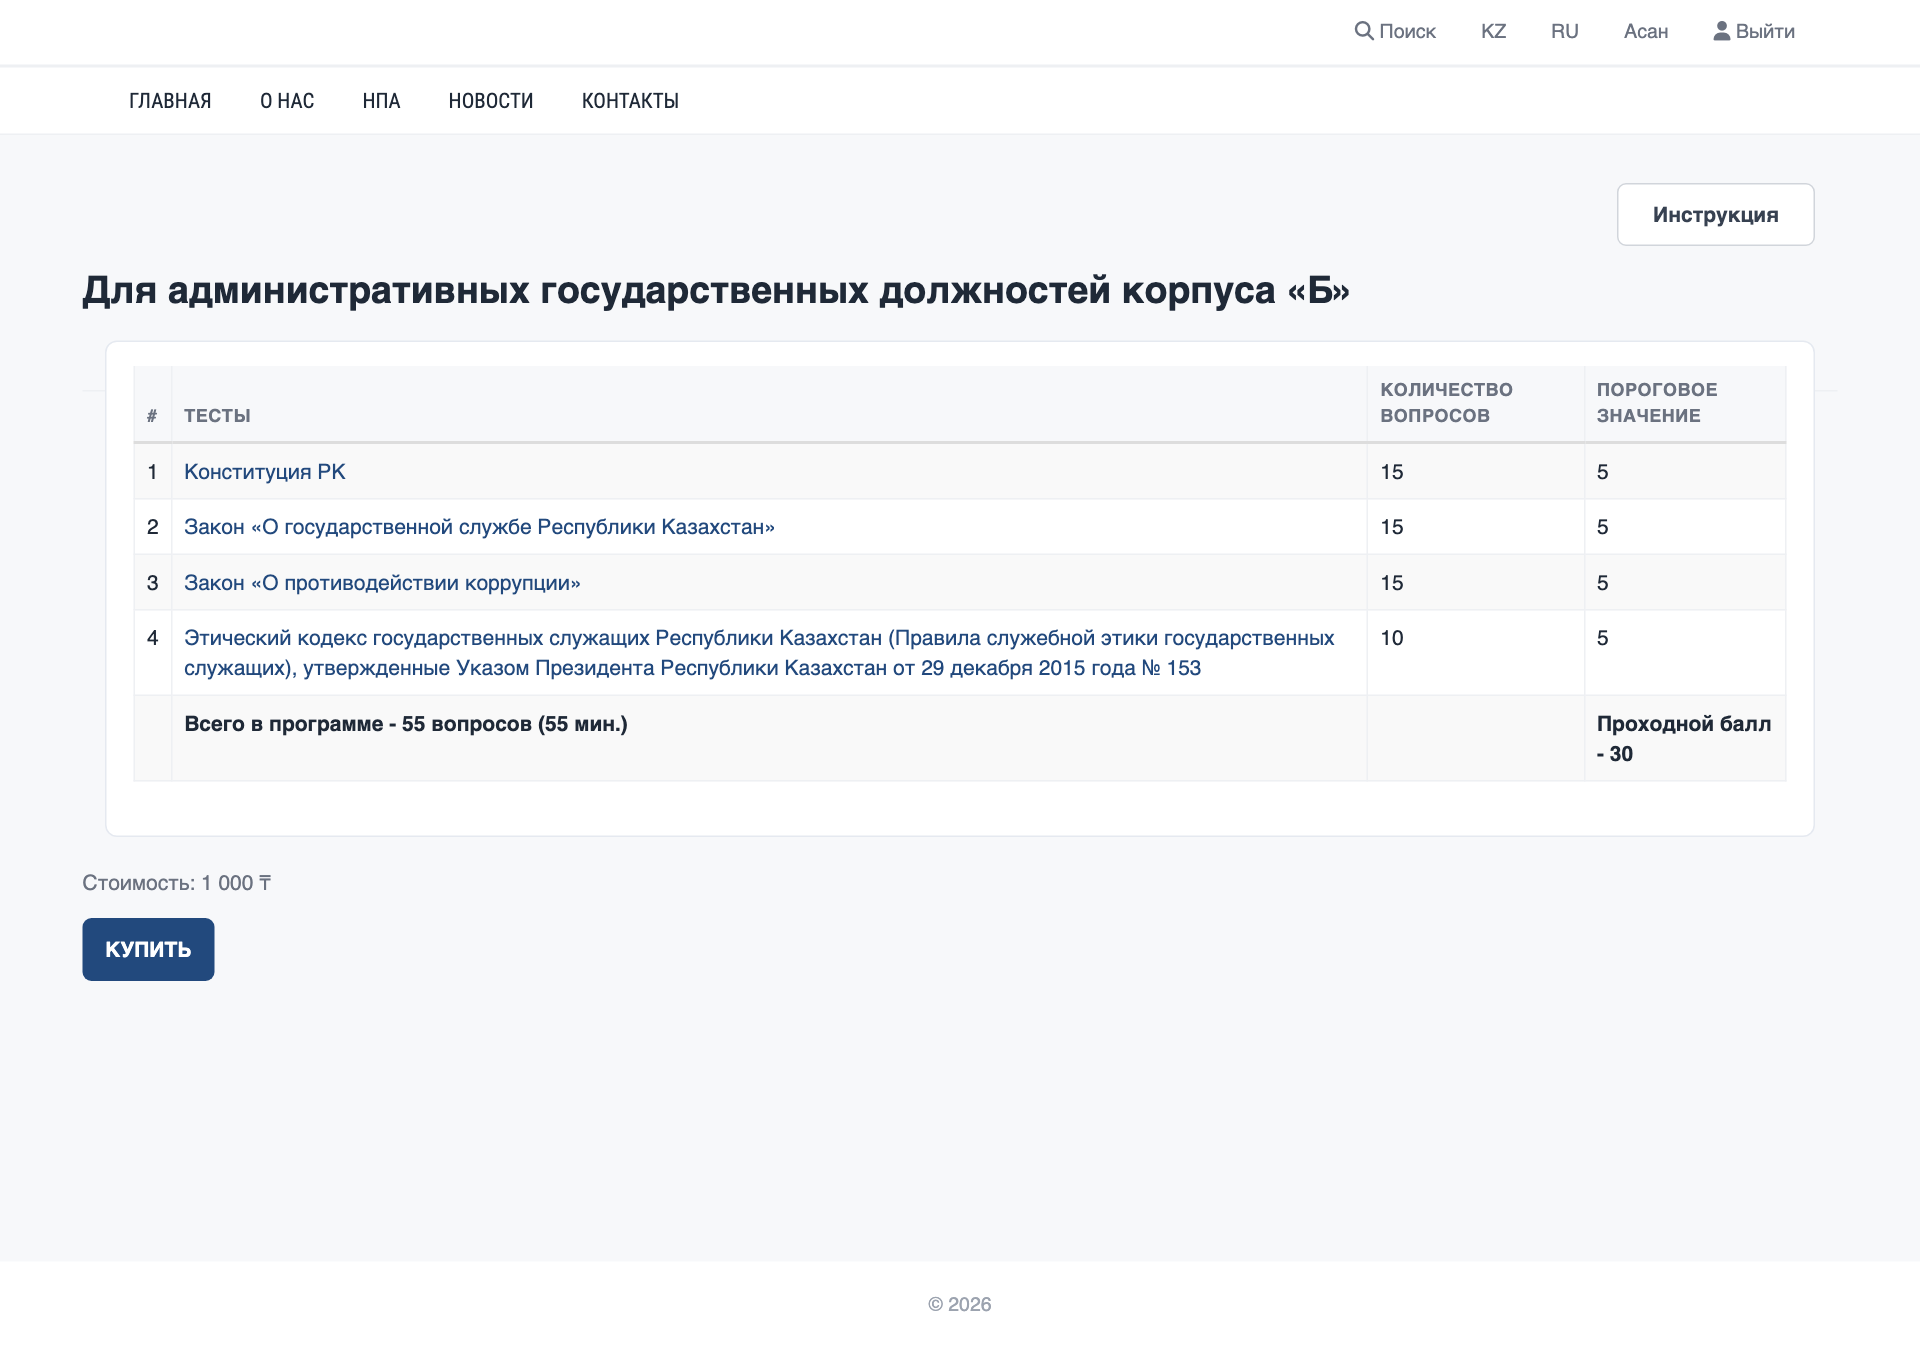Click the КУПИТЬ button
Screen dimensions: 1920x1350
(x=148, y=949)
